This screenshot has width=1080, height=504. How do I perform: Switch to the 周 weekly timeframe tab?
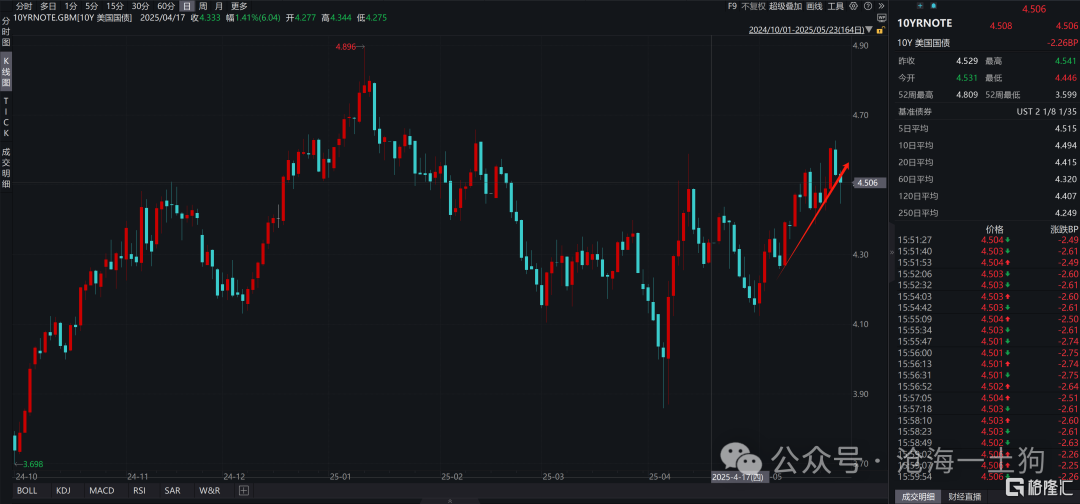pyautogui.click(x=203, y=6)
